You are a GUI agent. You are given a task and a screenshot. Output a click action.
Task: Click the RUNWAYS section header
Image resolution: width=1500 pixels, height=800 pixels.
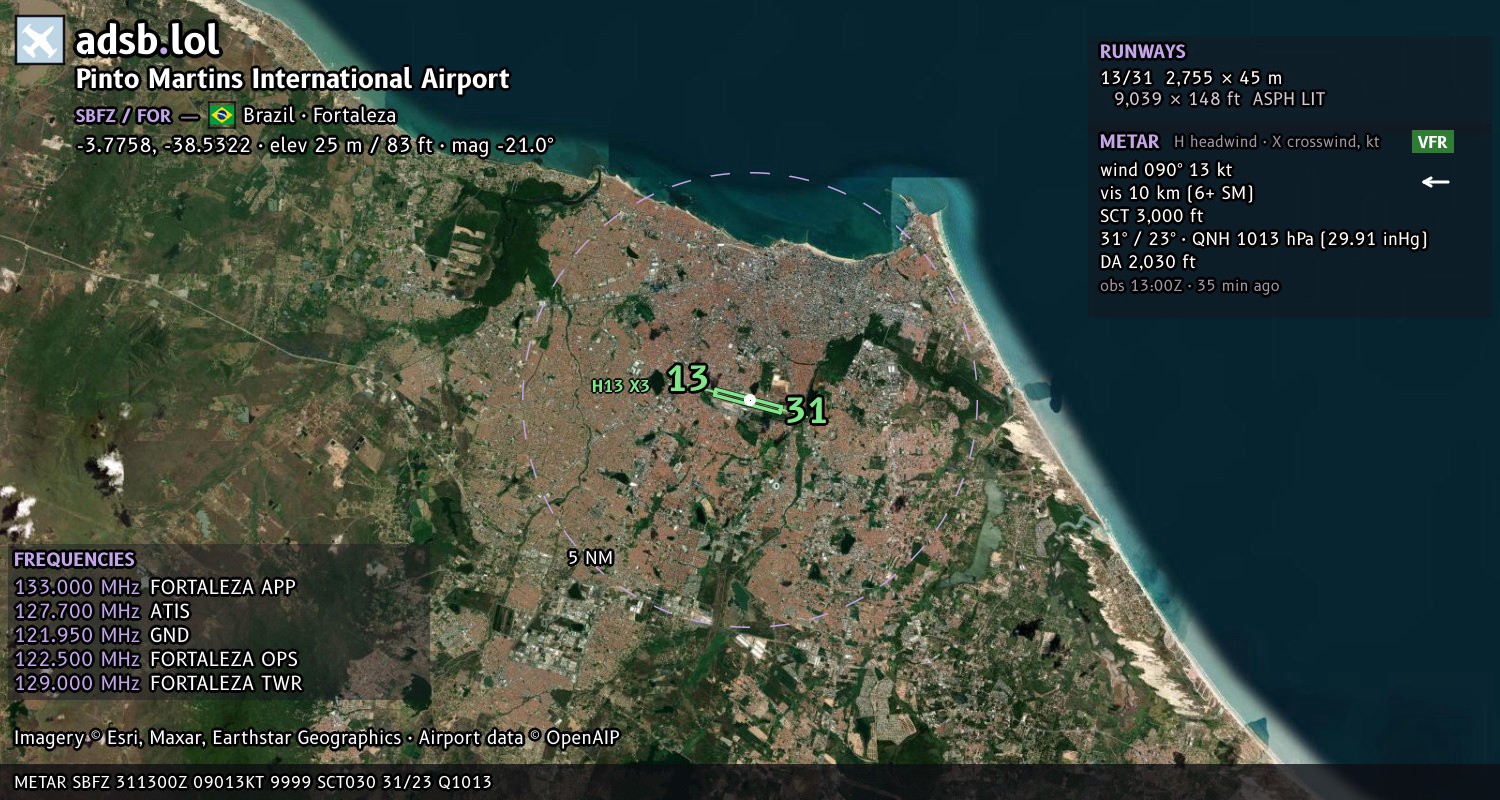[1143, 52]
